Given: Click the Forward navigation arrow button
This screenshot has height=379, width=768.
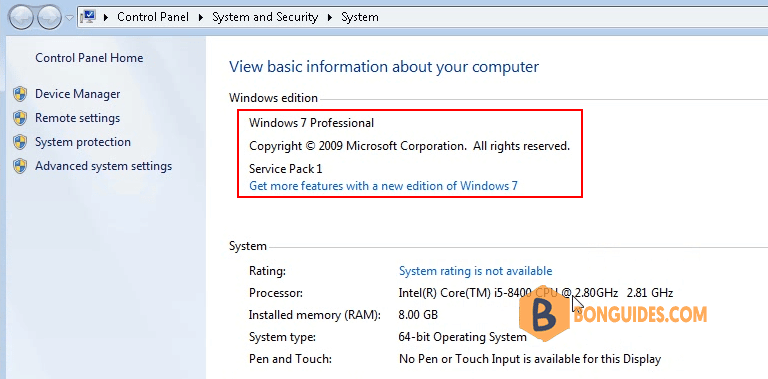Looking at the screenshot, I should click(49, 18).
